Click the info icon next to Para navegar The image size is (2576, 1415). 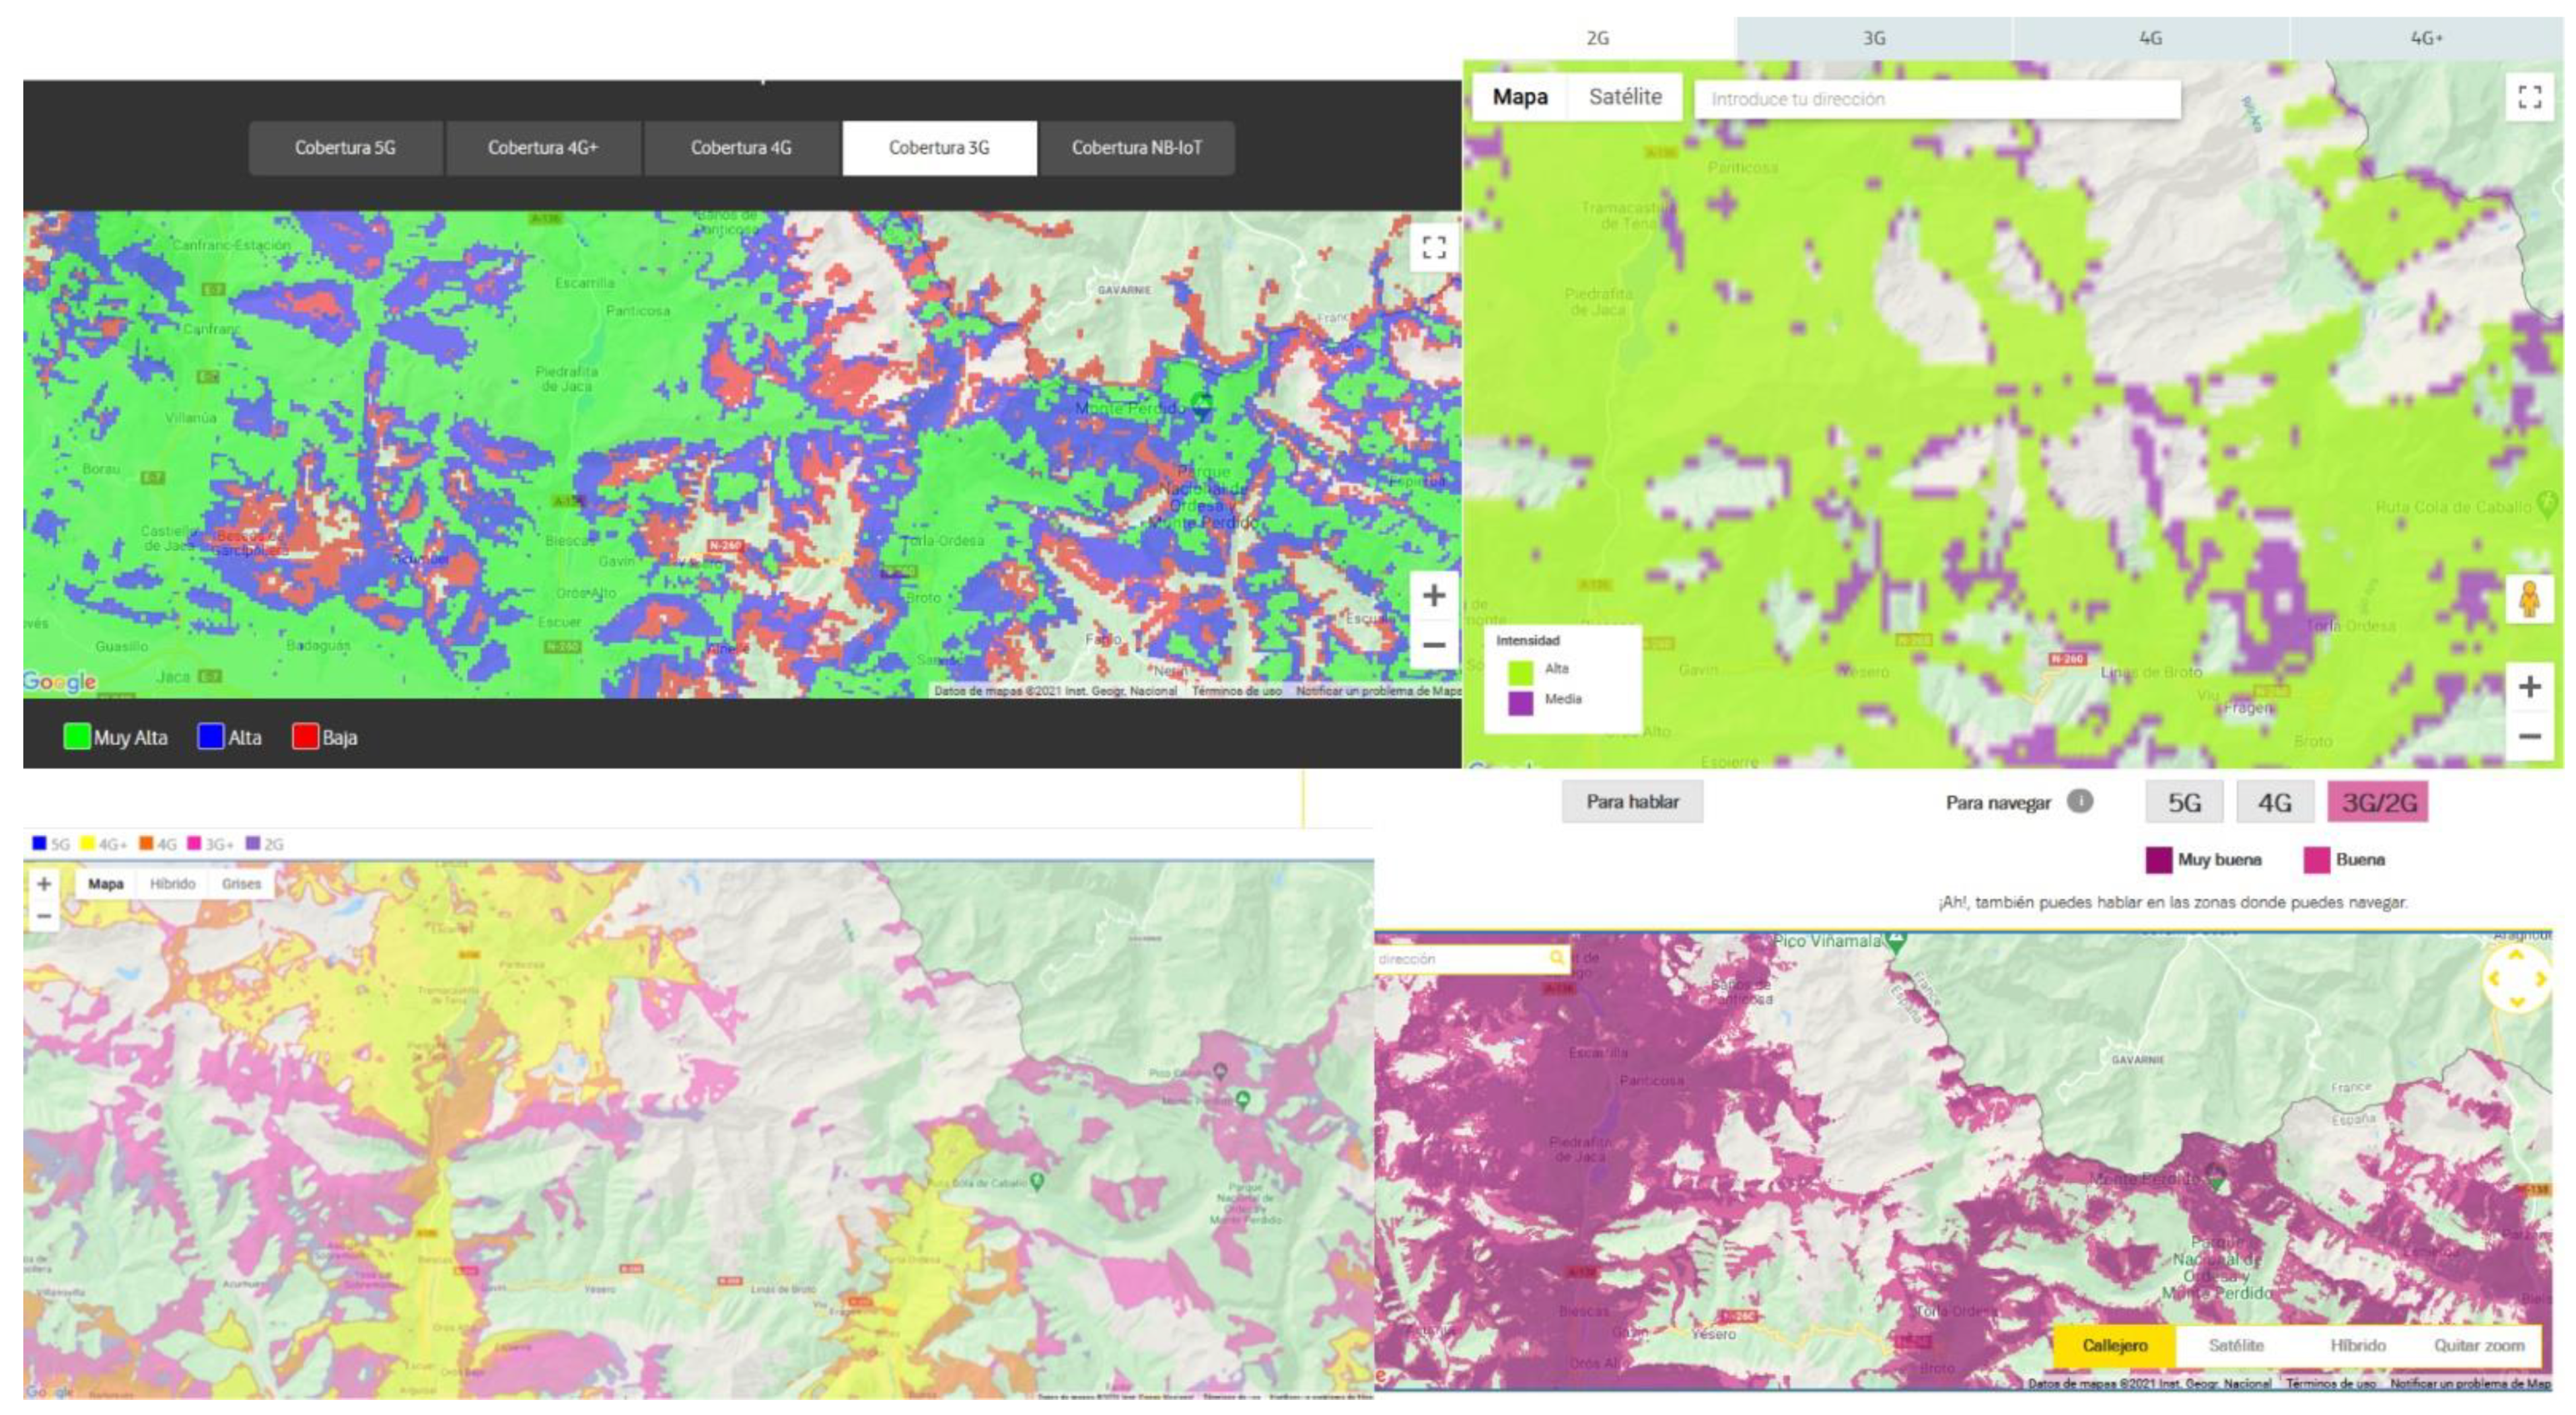[2080, 801]
